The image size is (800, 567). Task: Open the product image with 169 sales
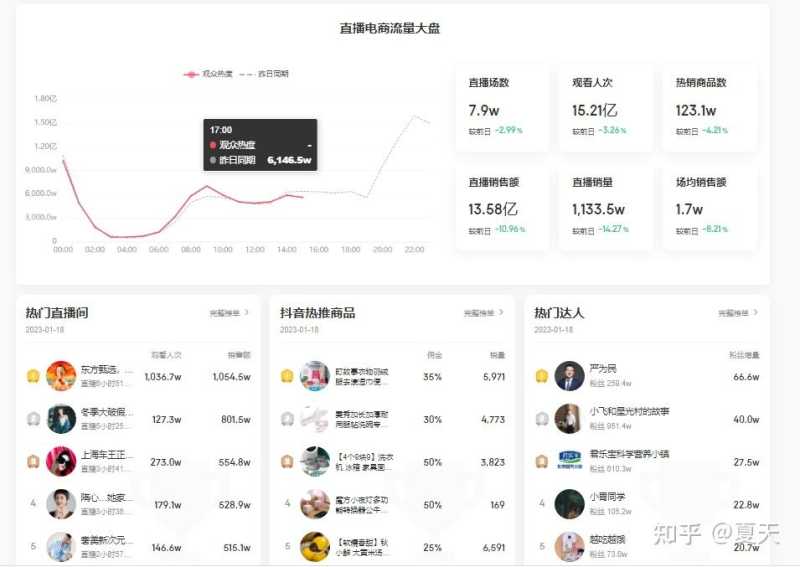(x=315, y=504)
